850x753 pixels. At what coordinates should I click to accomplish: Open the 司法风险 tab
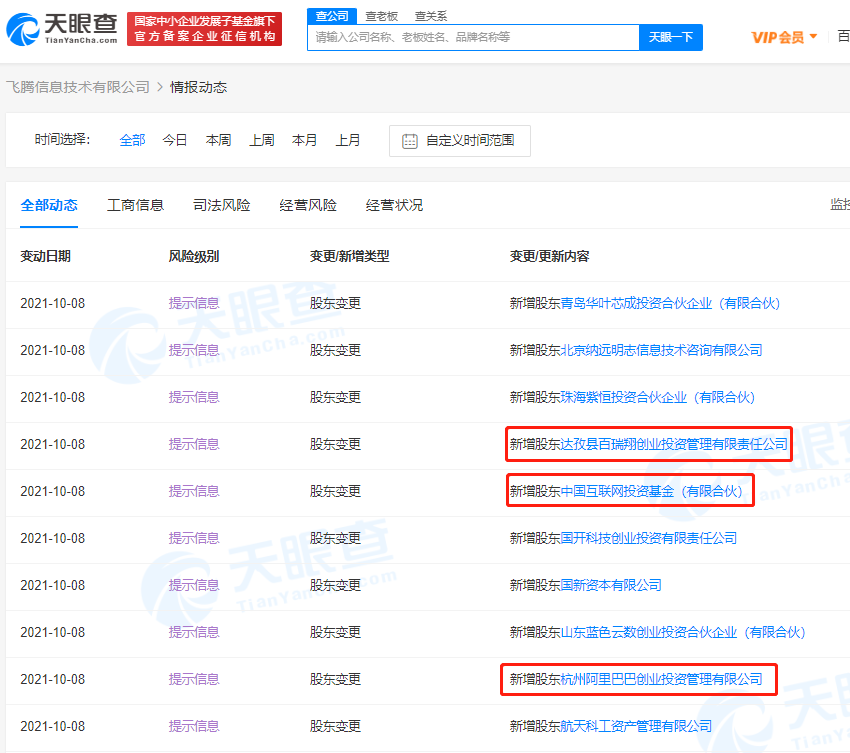click(222, 205)
